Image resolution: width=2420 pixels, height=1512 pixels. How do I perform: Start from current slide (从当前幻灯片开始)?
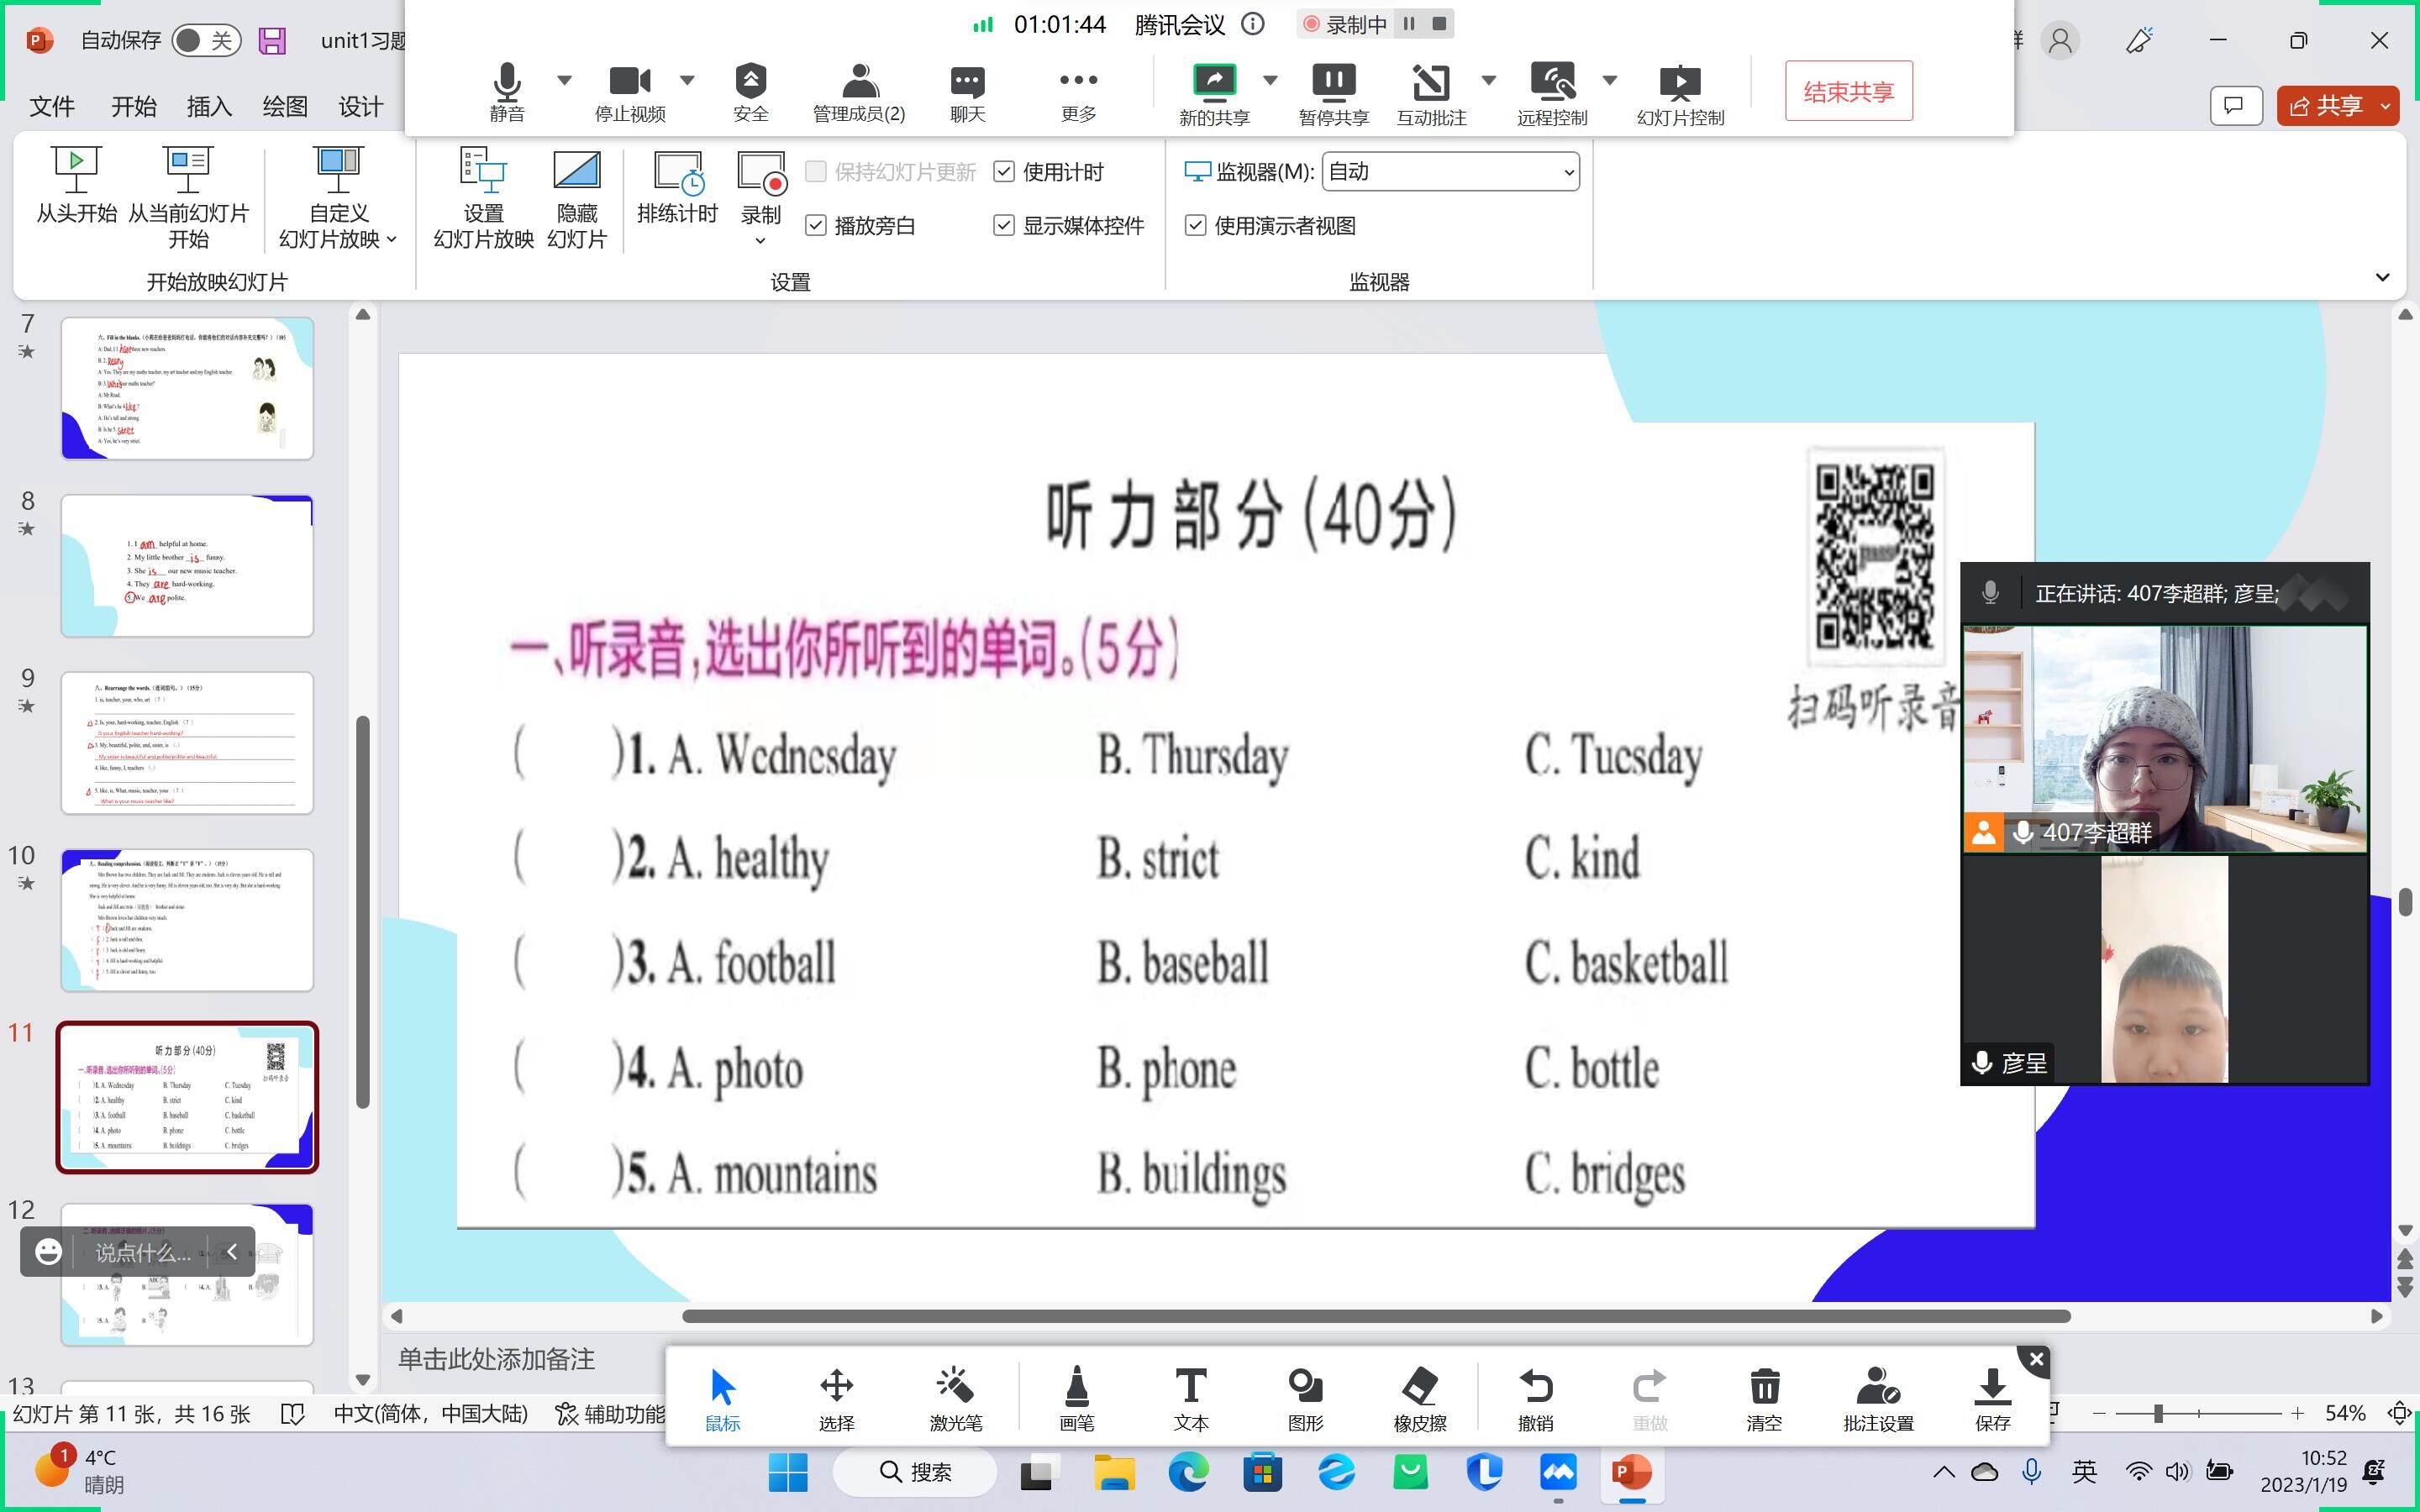(x=188, y=197)
